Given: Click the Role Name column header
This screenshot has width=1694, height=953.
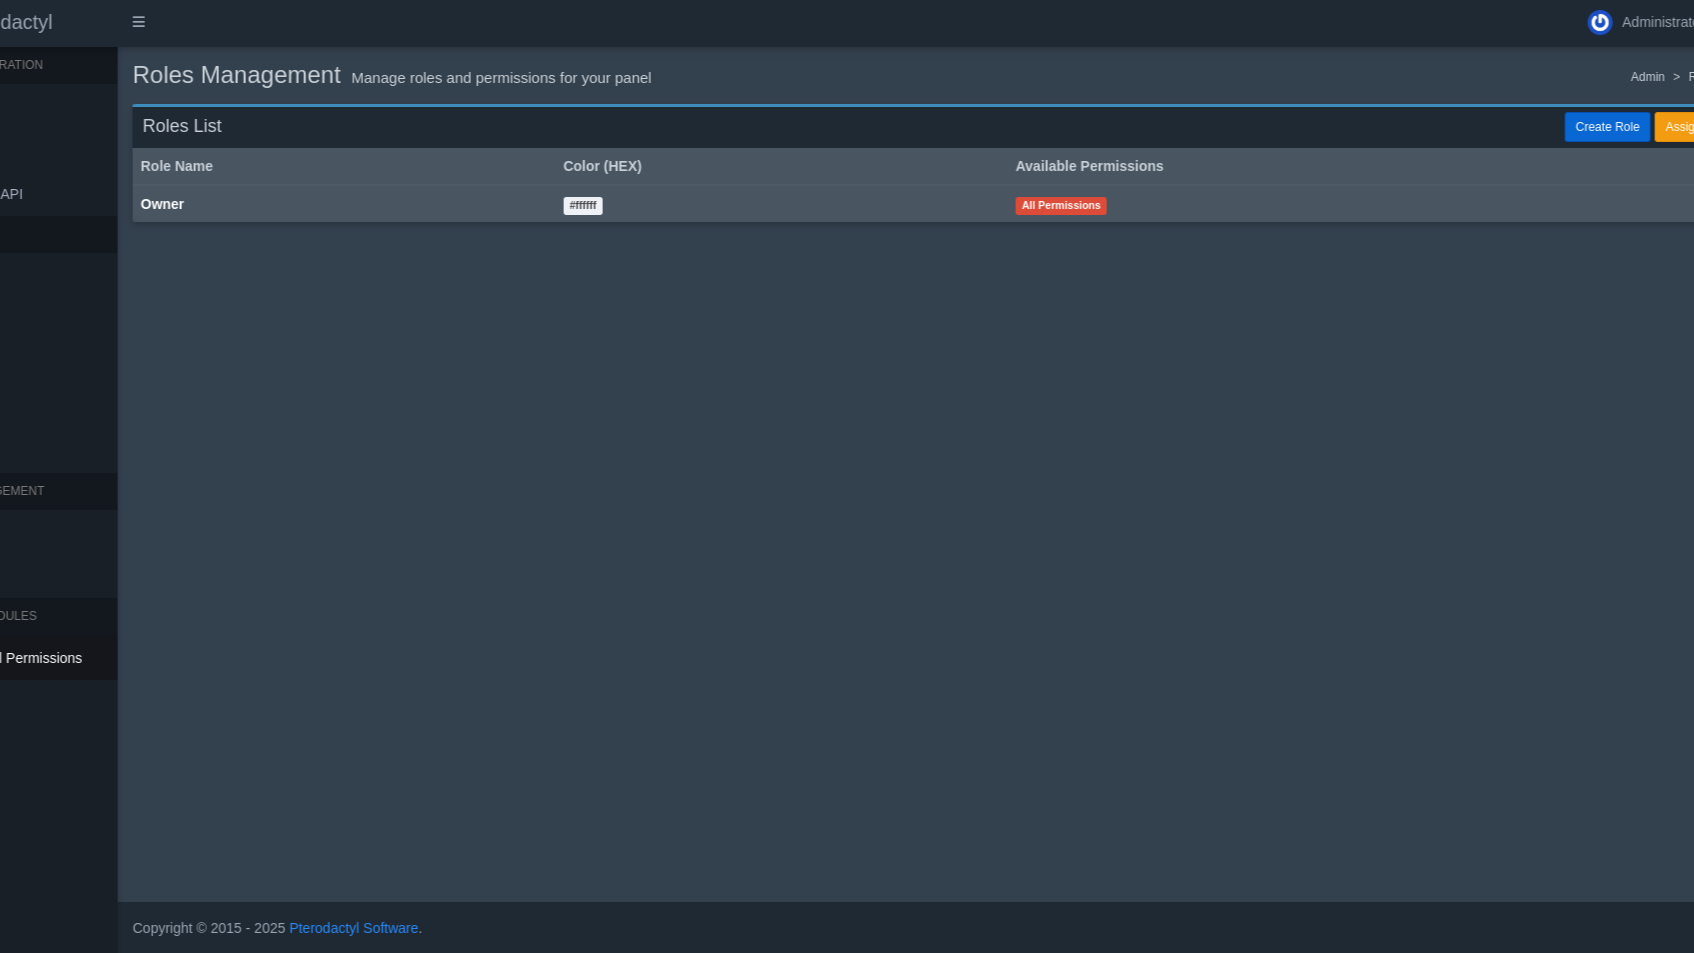Looking at the screenshot, I should pos(176,166).
